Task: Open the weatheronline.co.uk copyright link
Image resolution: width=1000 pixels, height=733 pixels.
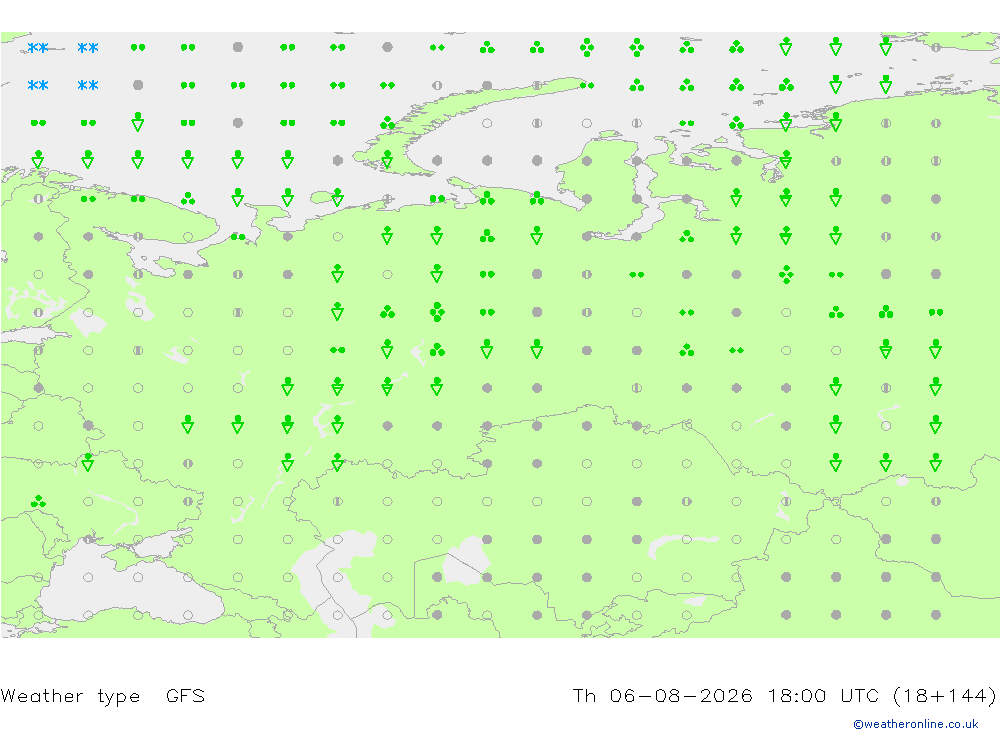Action: click(x=916, y=724)
